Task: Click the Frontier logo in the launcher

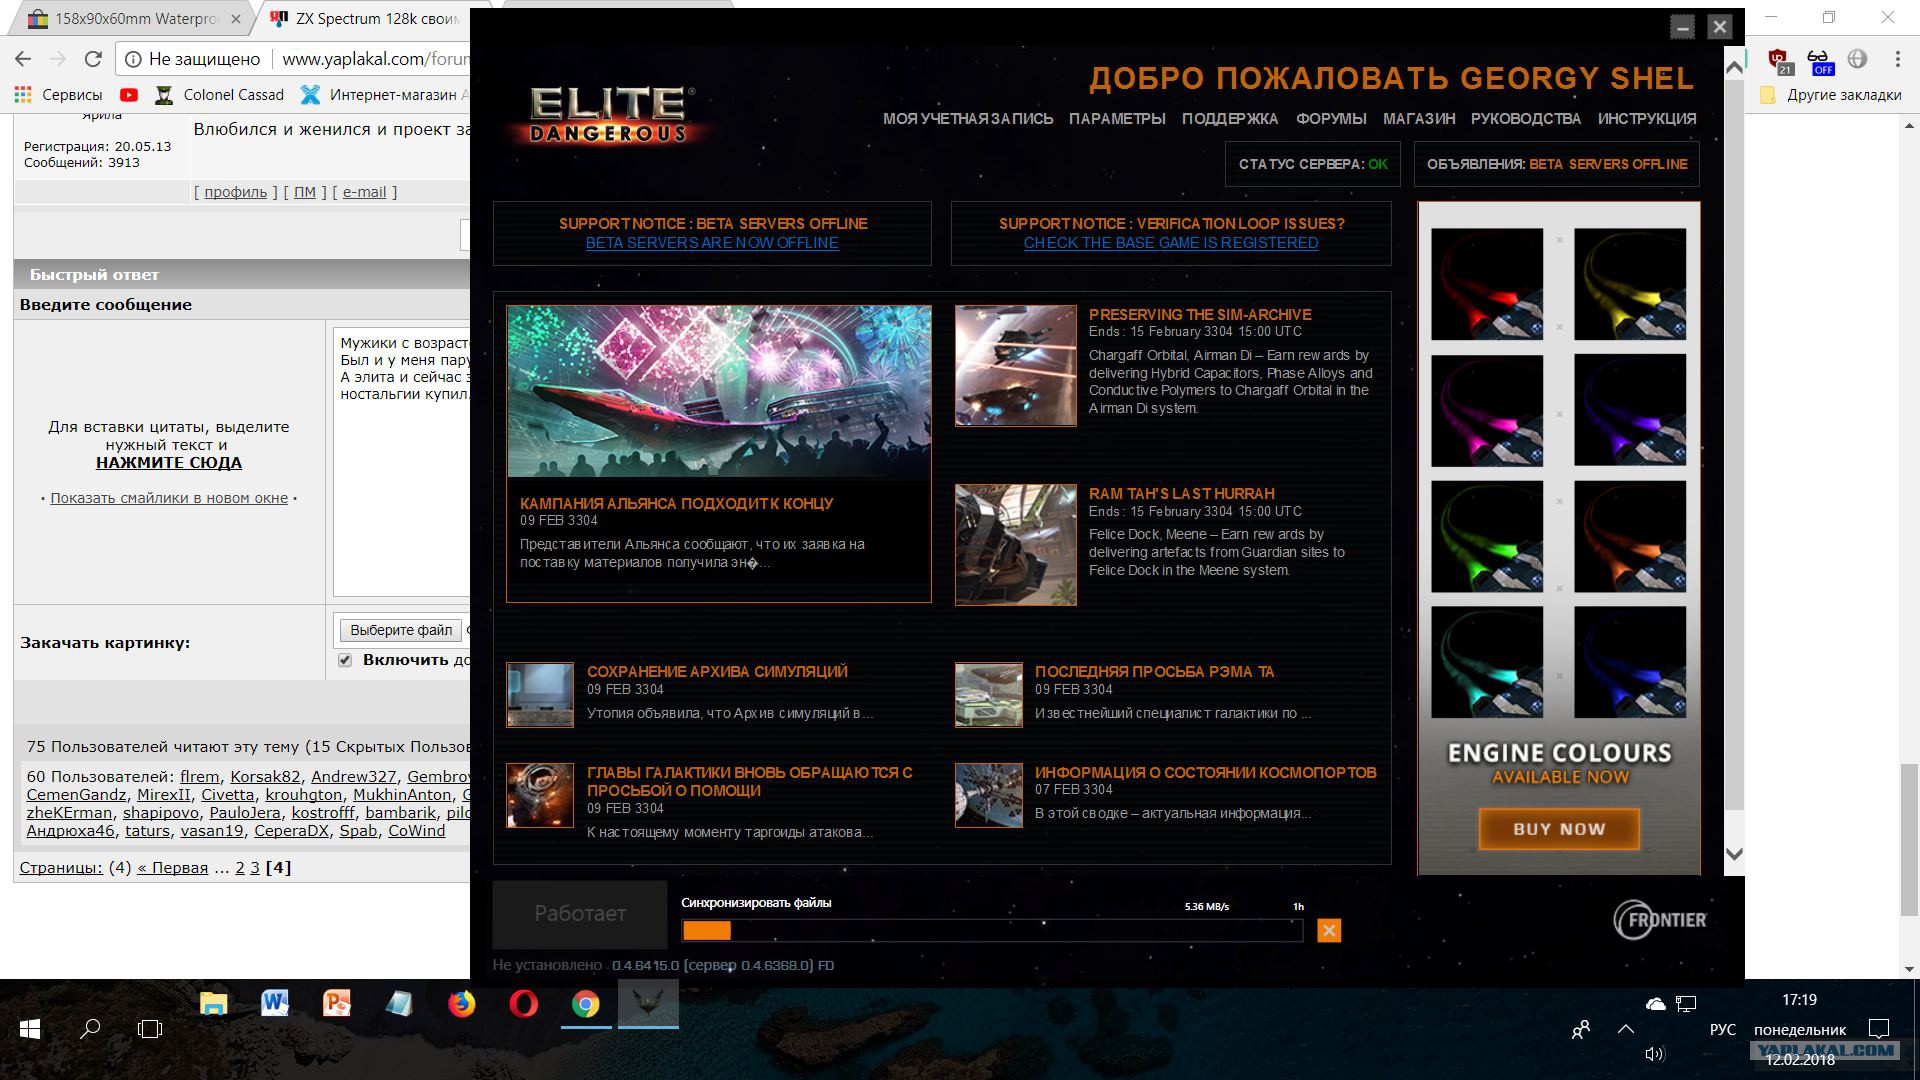Action: click(x=1660, y=920)
